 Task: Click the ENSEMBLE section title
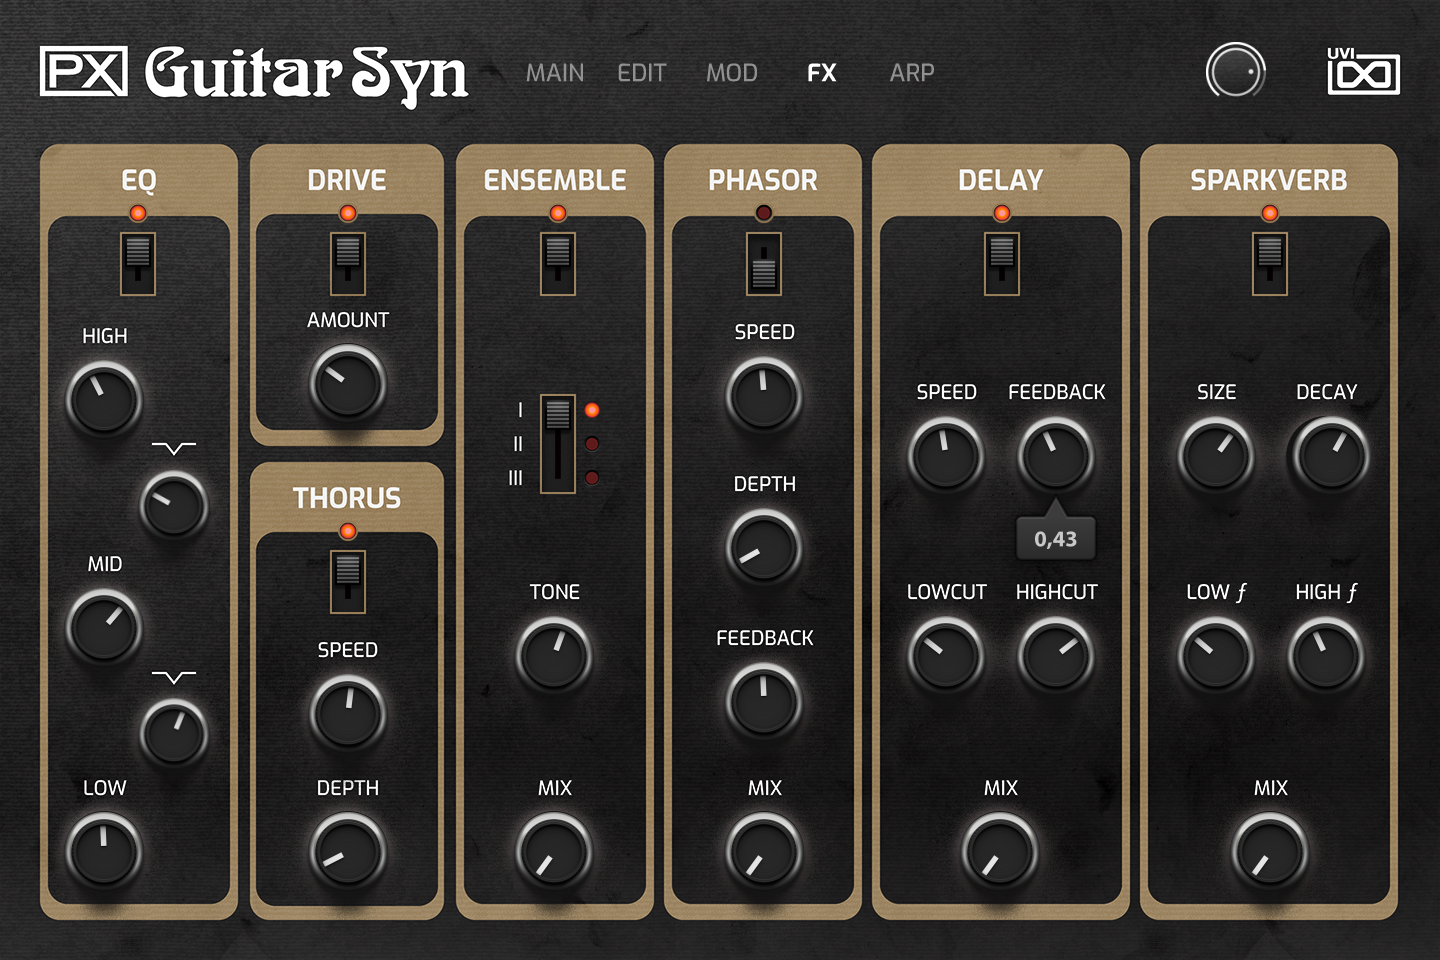point(555,180)
